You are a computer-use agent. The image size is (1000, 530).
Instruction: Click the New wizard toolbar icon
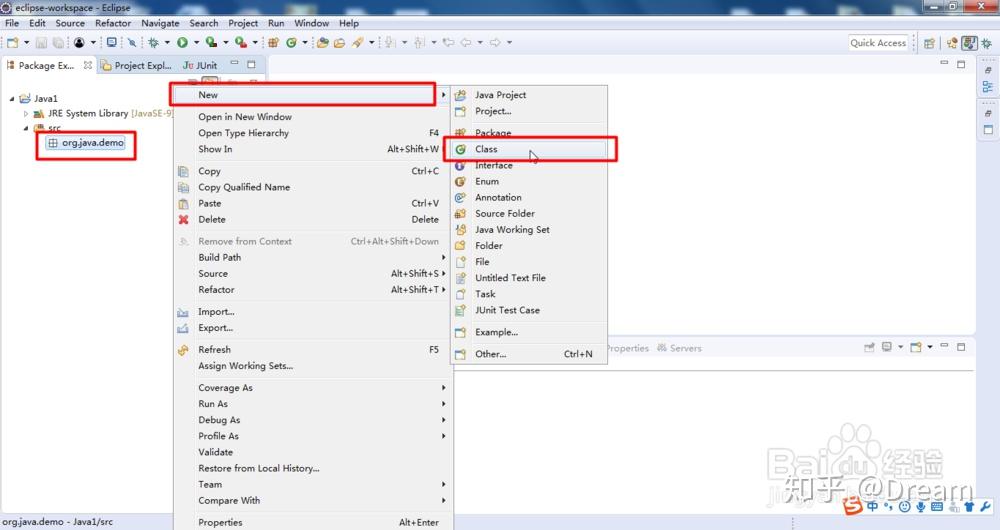[12, 43]
